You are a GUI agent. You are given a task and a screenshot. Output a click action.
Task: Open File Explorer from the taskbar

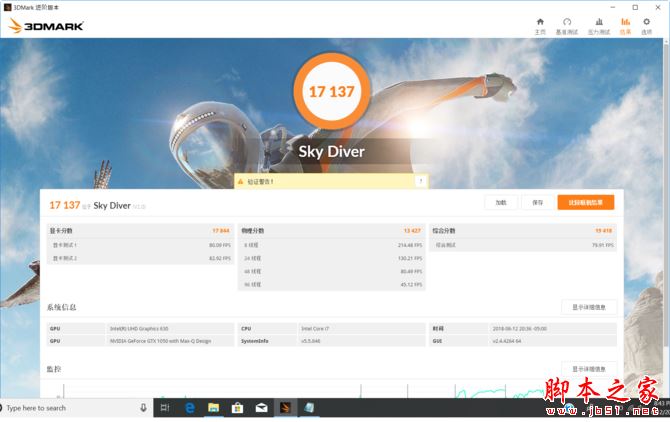(x=214, y=408)
